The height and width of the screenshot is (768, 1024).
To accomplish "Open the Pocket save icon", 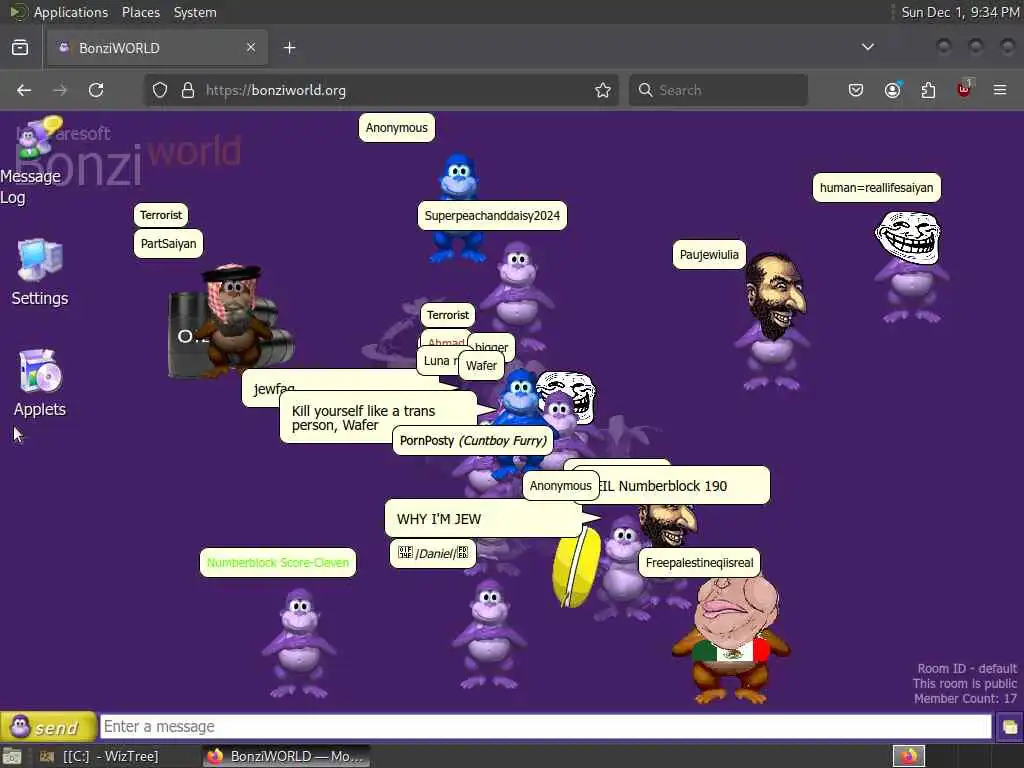I will pos(856,90).
